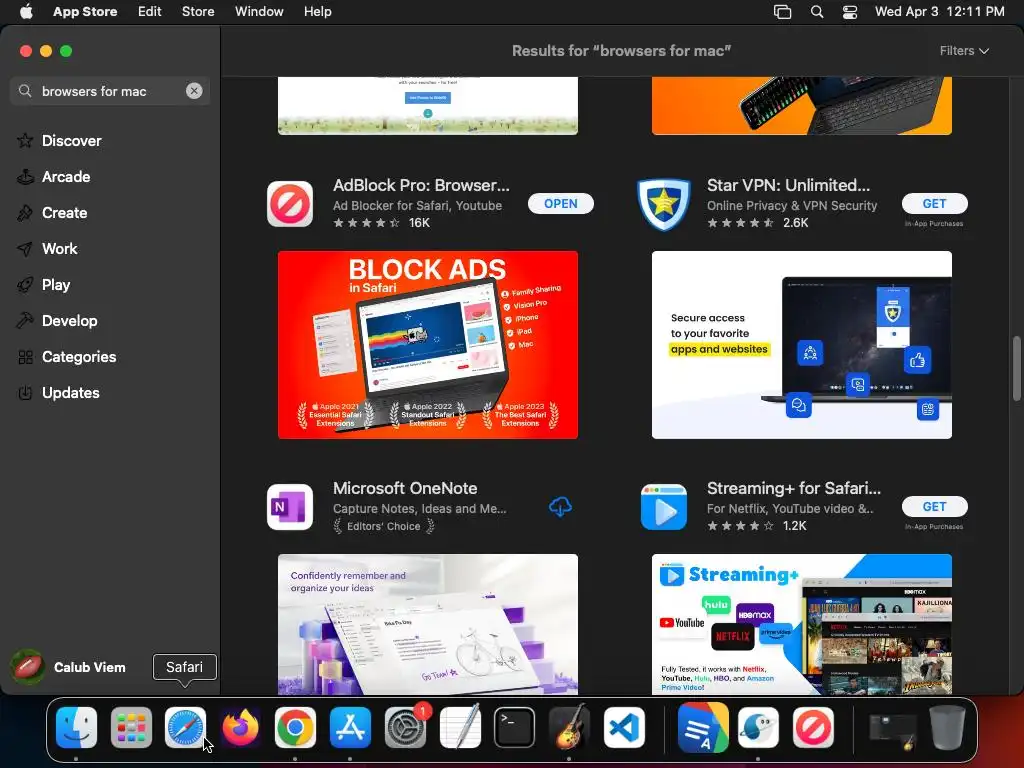Open Stage Manager icon in menu bar

[782, 11]
